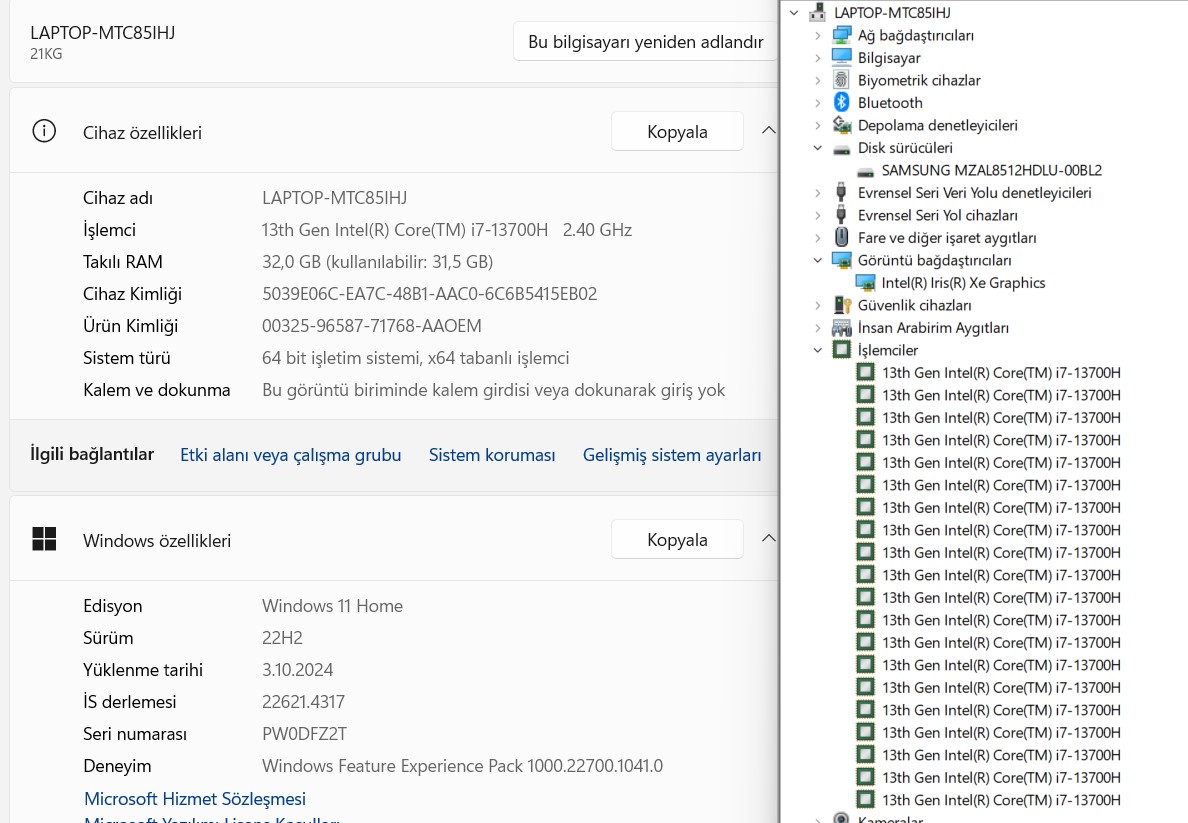The width and height of the screenshot is (1188, 823).
Task: Click the Edisyon value Windows 11 Home
Action: click(x=333, y=606)
